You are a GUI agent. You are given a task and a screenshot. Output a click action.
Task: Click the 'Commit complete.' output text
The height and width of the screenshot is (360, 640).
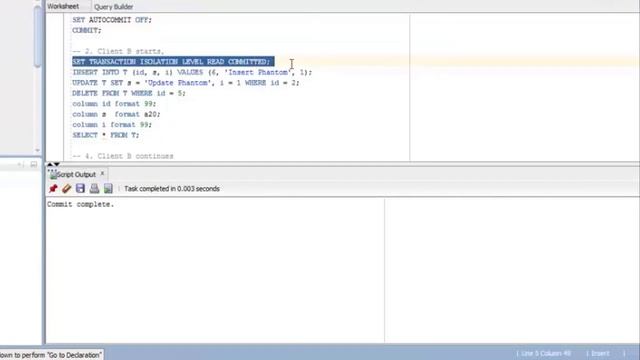click(80, 204)
